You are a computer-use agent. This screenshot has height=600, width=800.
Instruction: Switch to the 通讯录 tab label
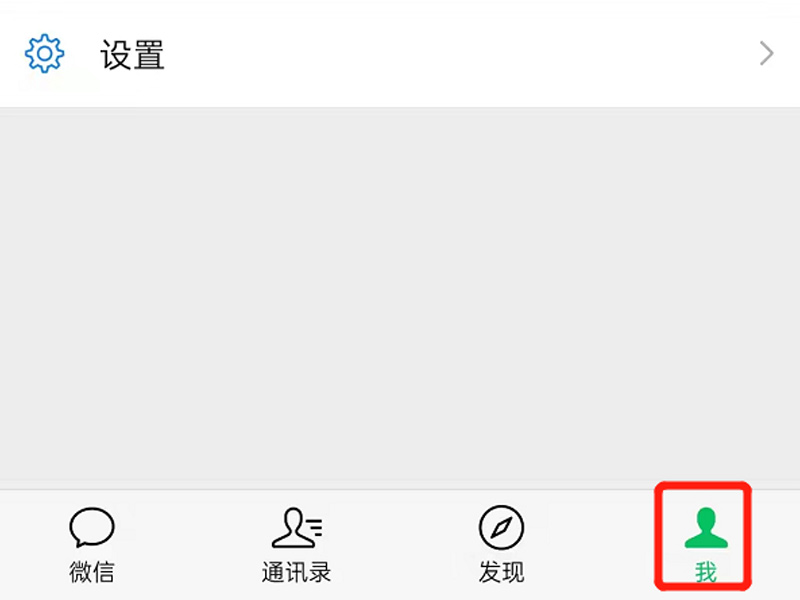pyautogui.click(x=296, y=572)
